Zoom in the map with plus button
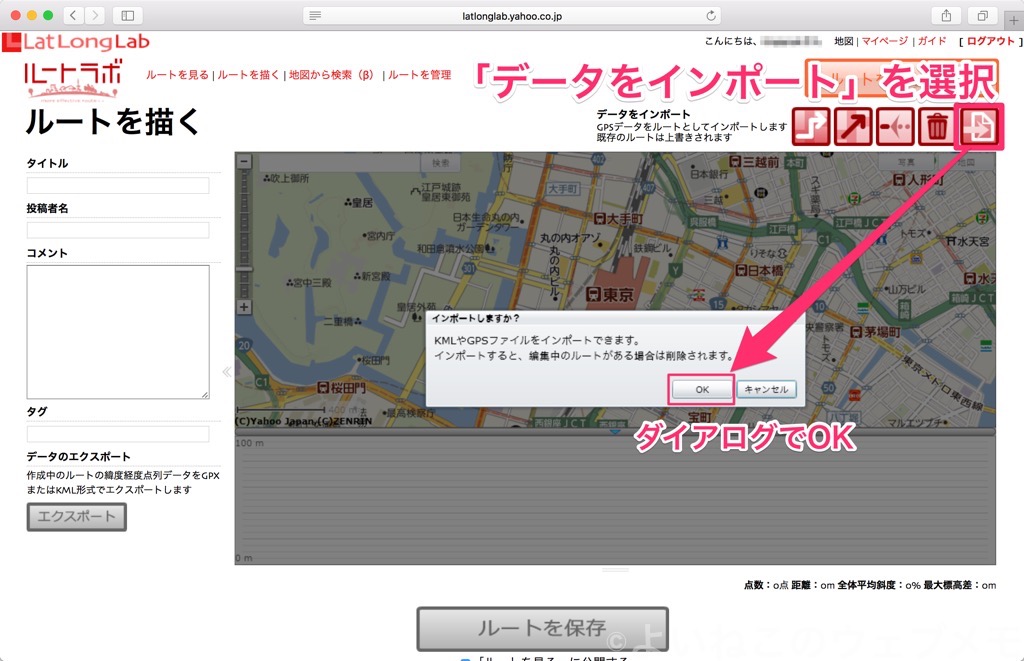The height and width of the screenshot is (661, 1024). coord(244,307)
